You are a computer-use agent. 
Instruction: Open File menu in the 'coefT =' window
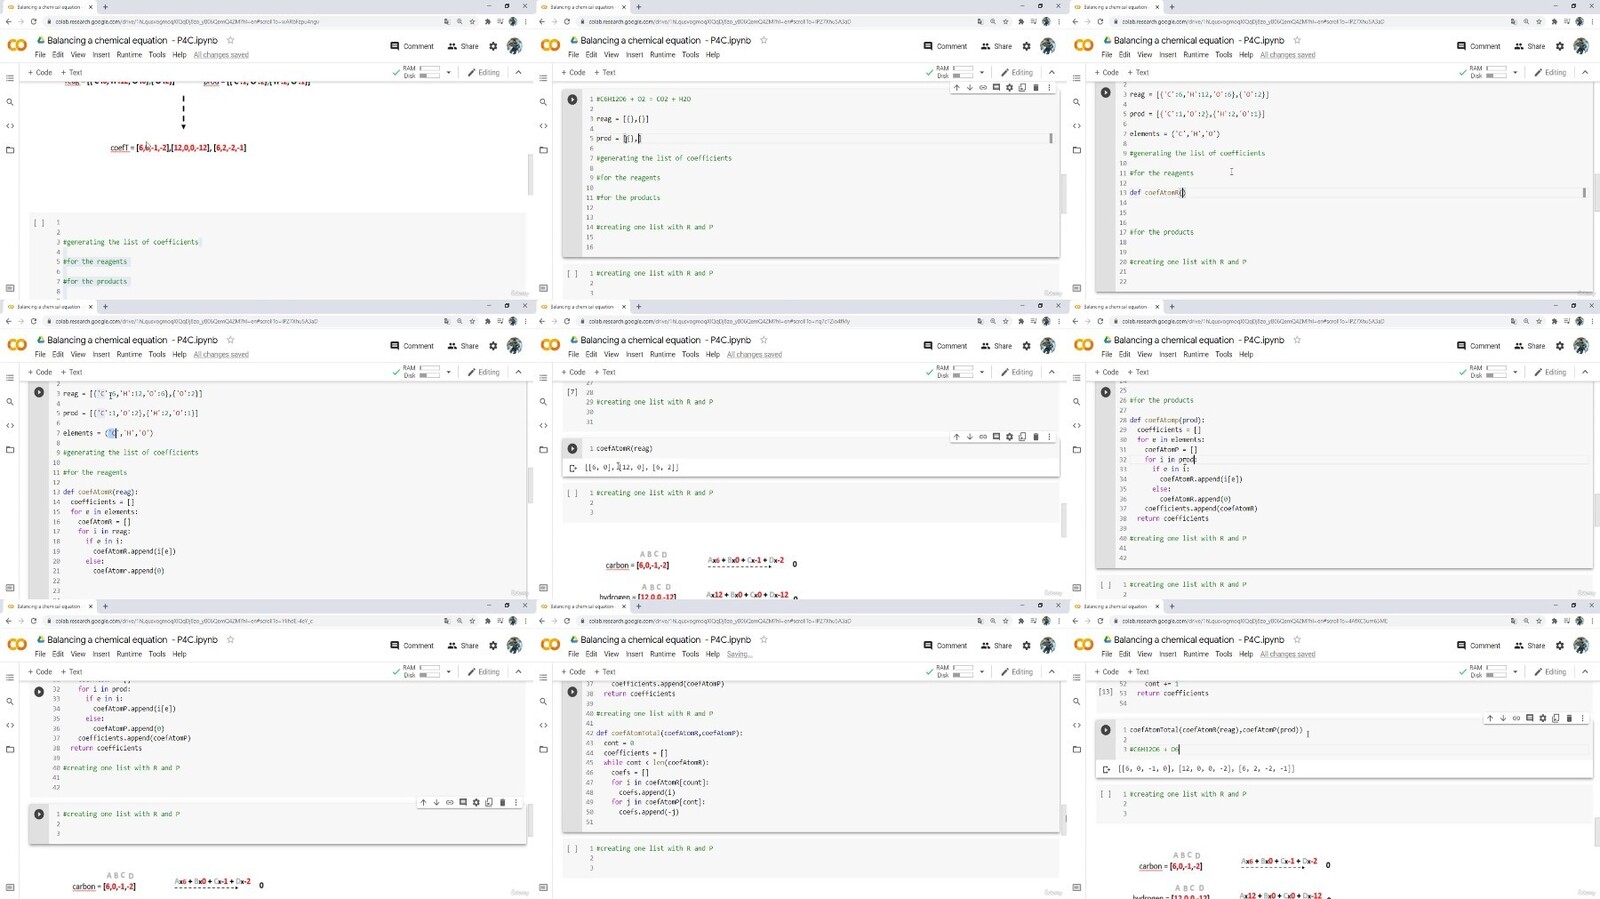(40, 55)
